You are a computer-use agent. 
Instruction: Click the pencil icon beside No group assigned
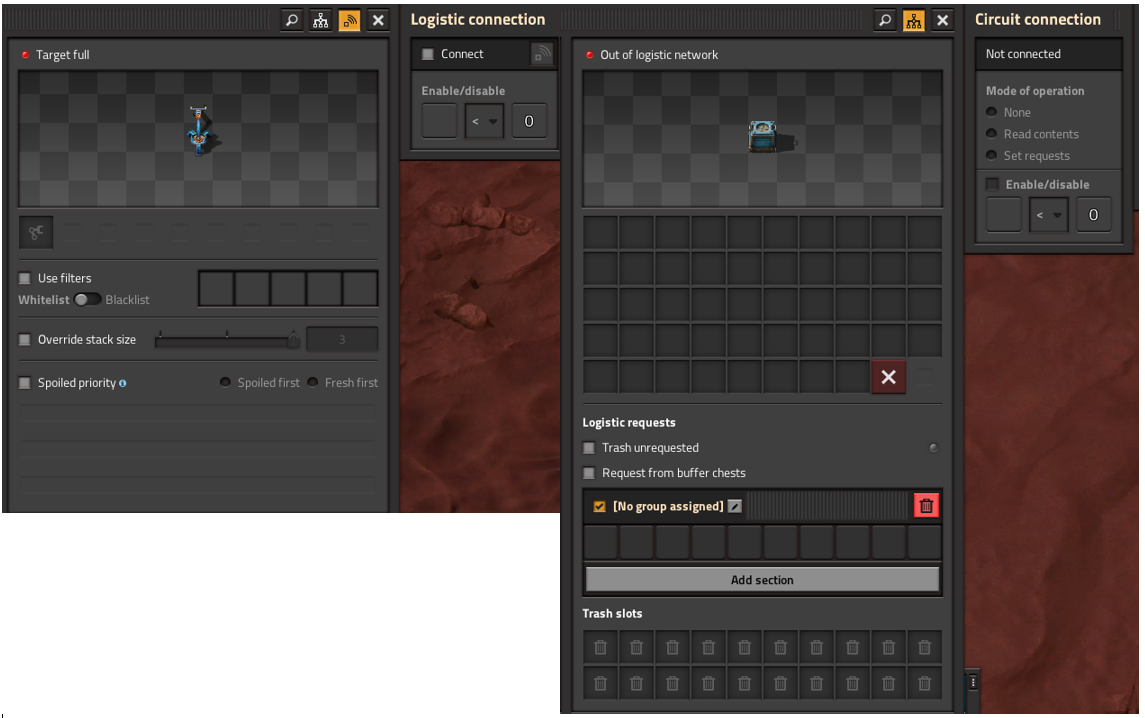[735, 506]
